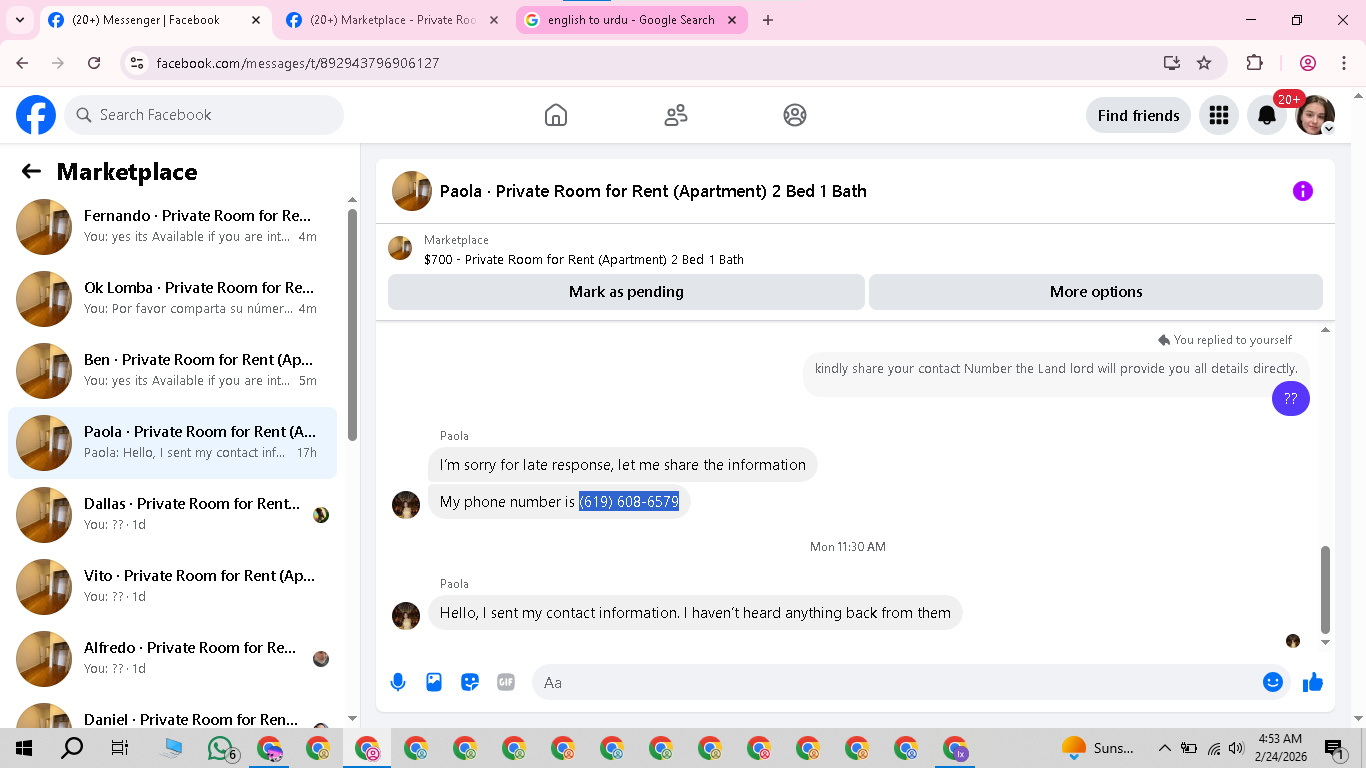Click Paola's highlighted phone number (619) 608-6579
The image size is (1366, 768).
pos(629,502)
